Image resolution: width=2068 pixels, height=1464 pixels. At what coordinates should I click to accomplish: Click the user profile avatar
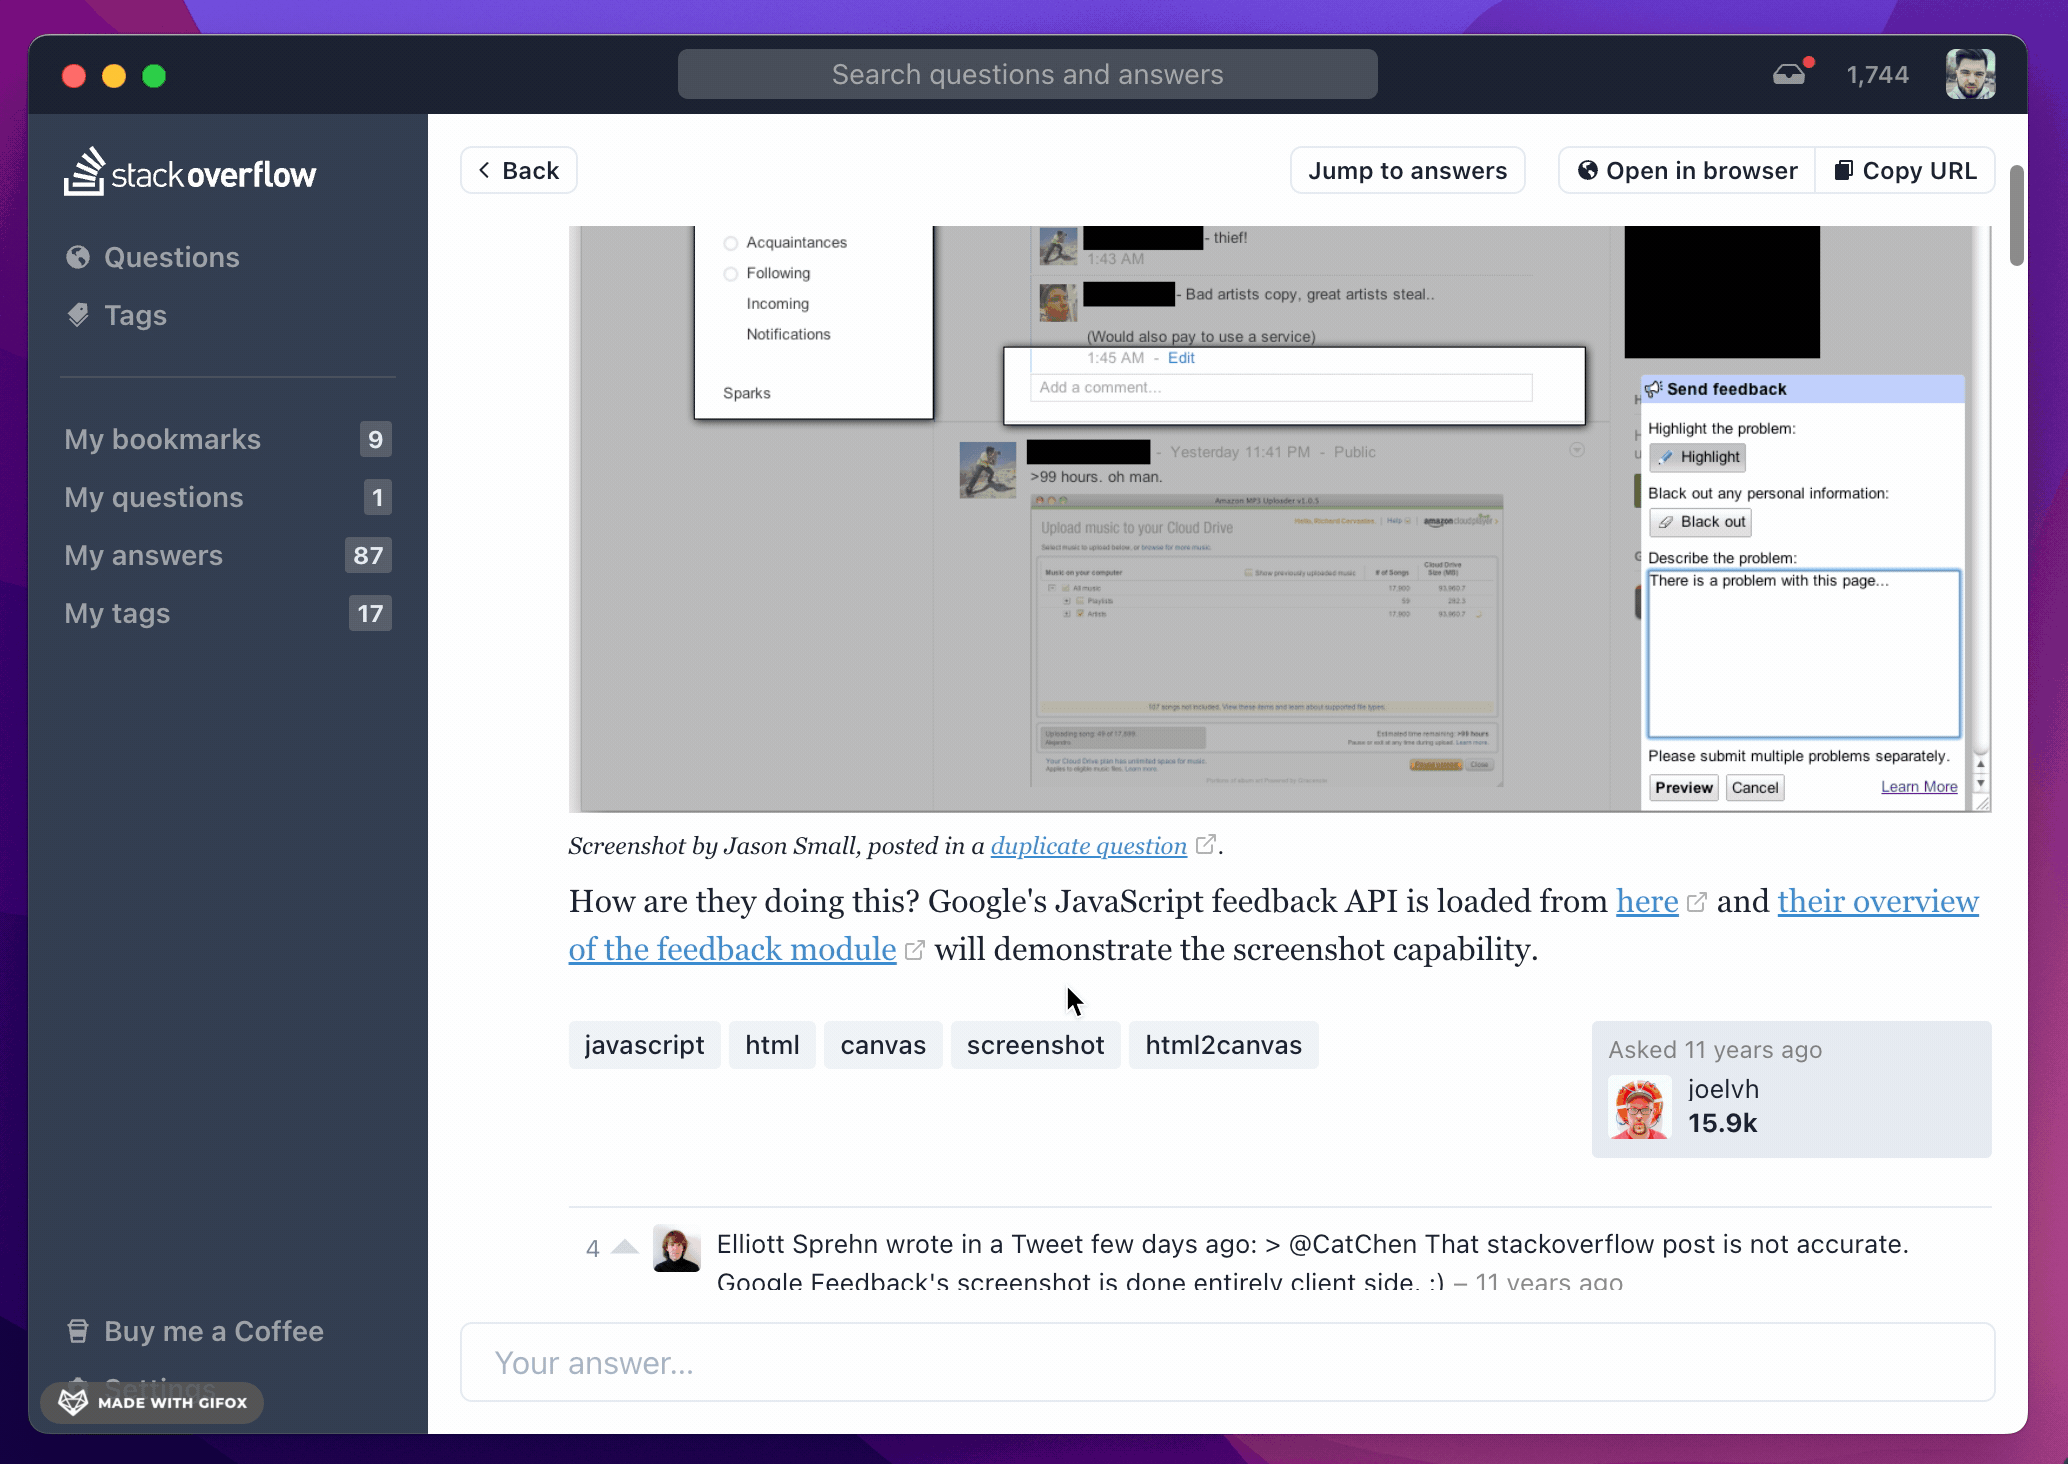coord(1970,75)
